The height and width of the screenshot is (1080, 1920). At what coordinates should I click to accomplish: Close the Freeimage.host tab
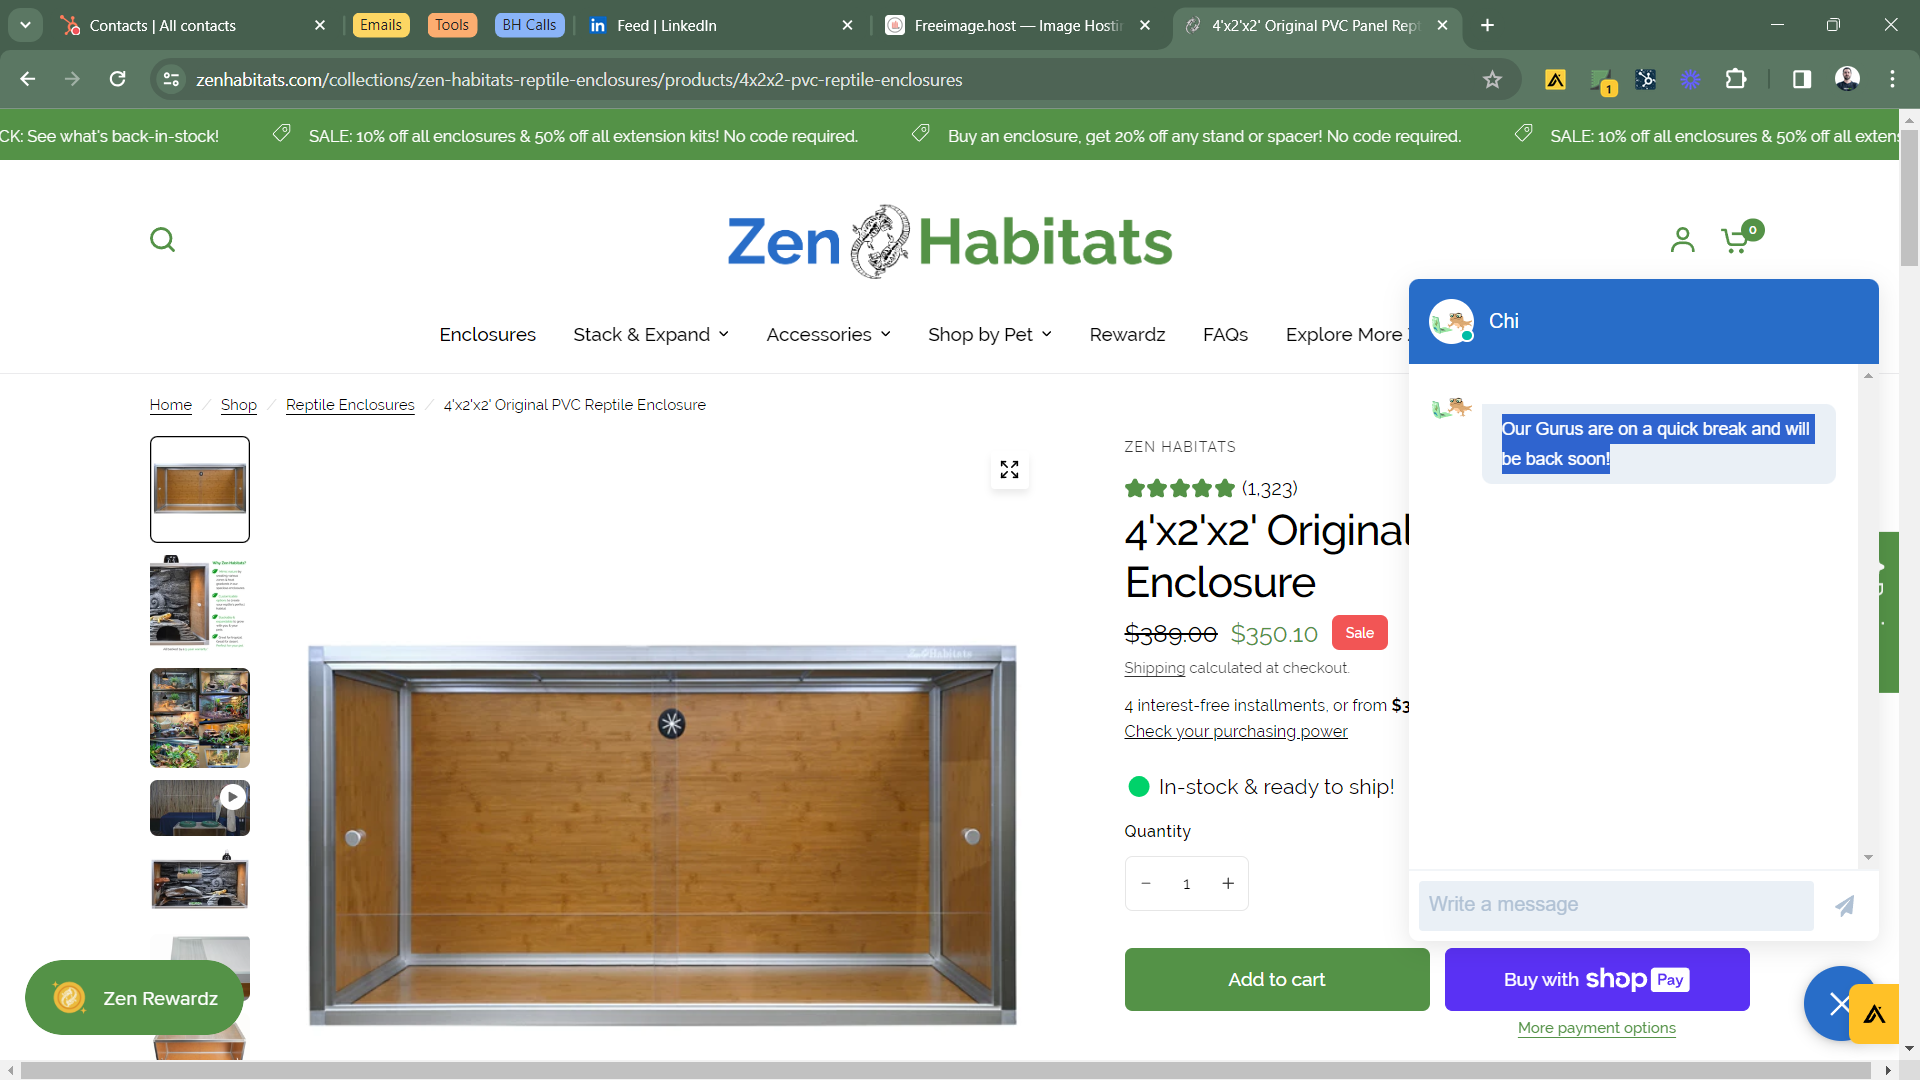1145,26
